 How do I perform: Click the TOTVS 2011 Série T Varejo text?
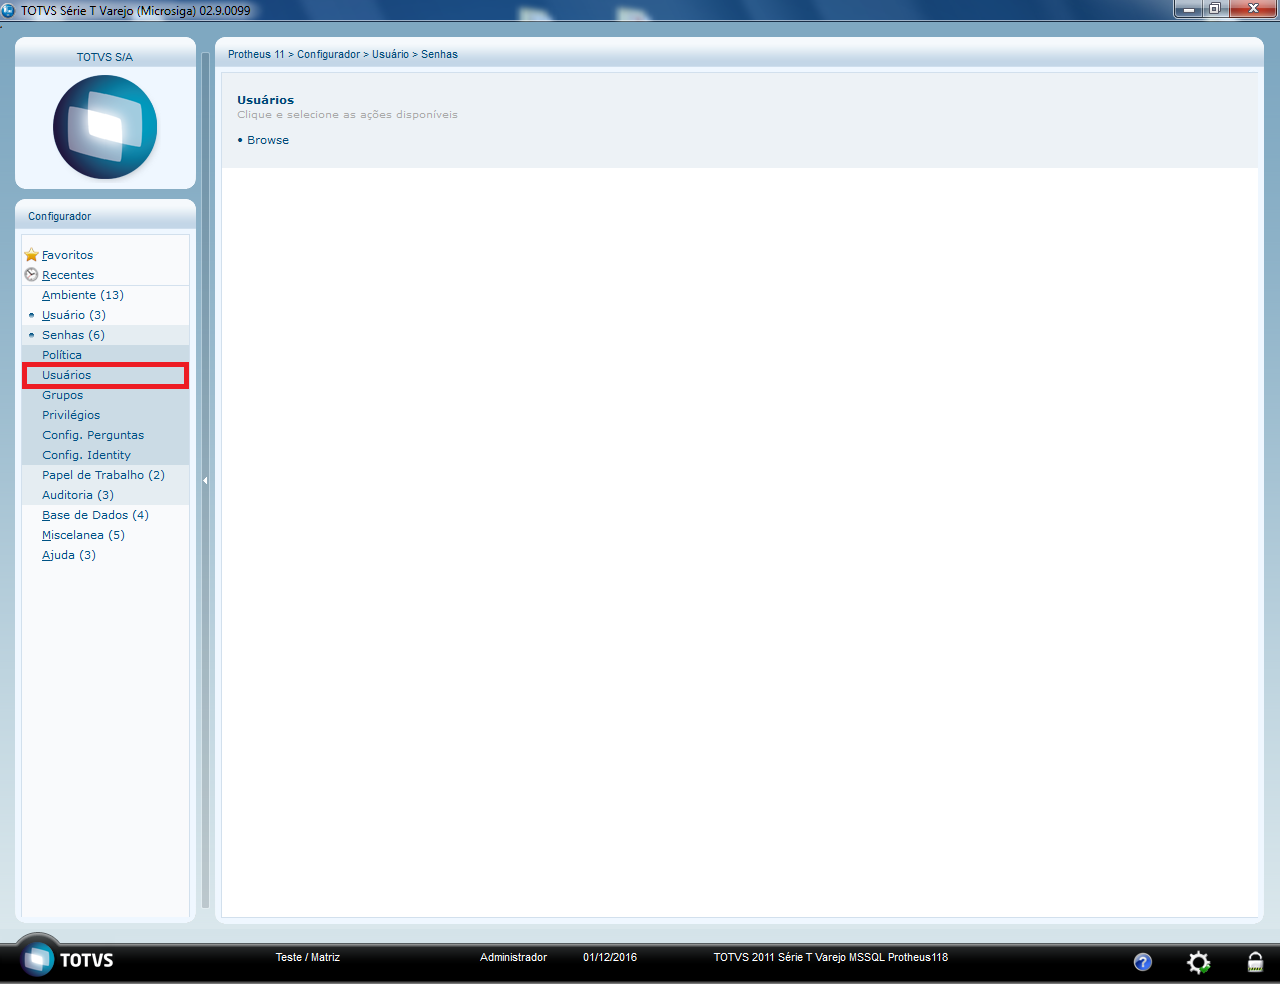830,957
